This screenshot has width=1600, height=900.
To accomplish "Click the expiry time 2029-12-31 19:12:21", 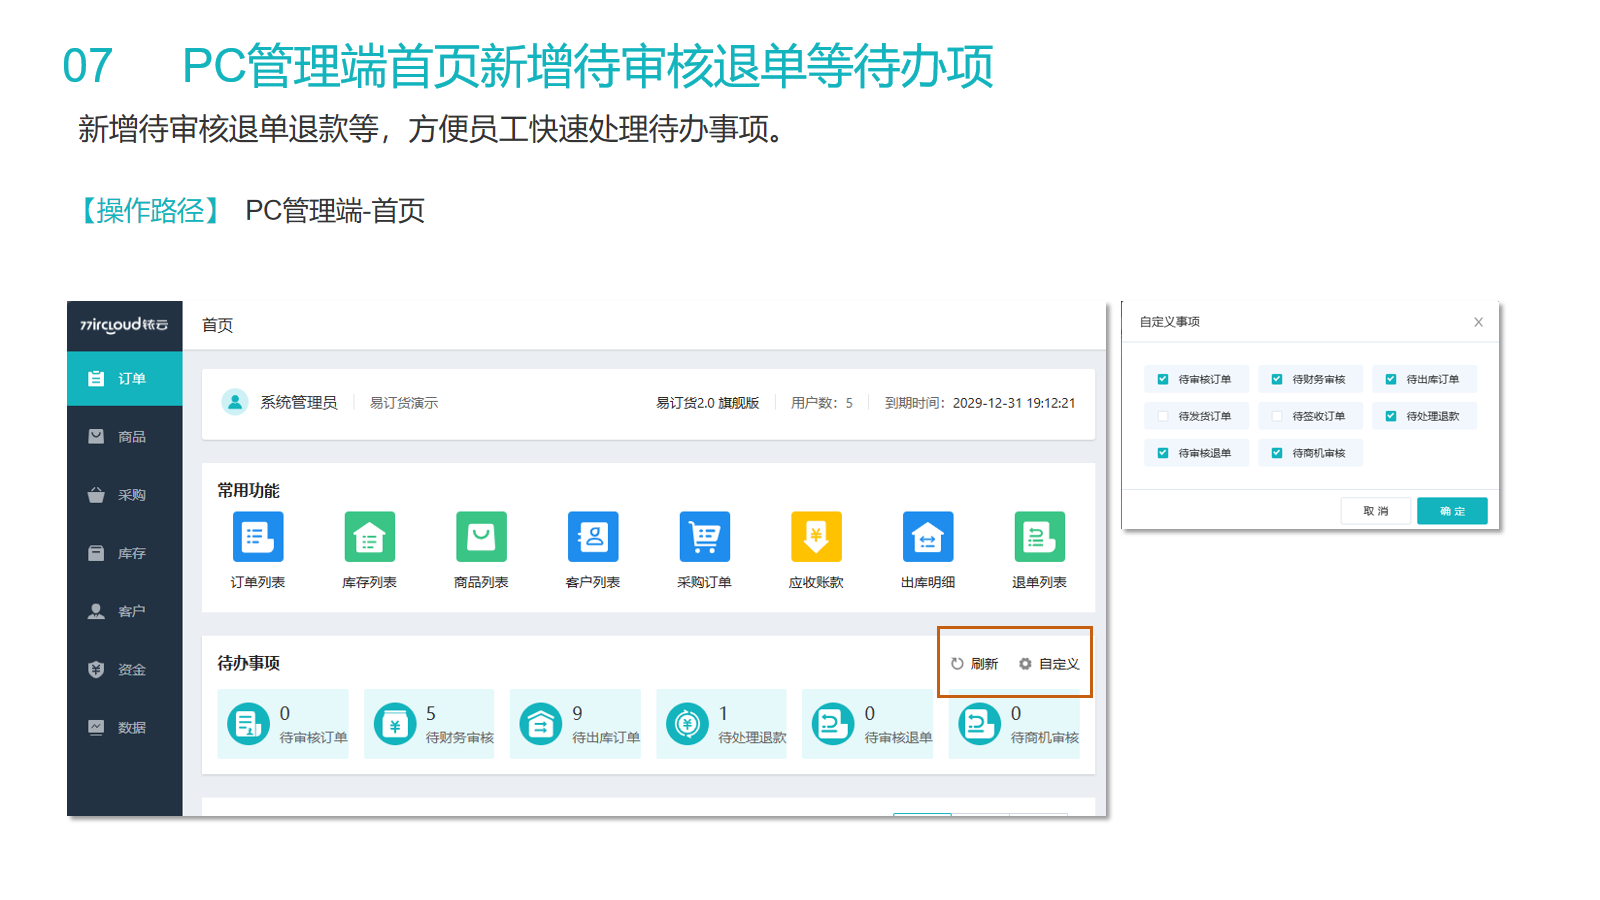I will [1014, 403].
